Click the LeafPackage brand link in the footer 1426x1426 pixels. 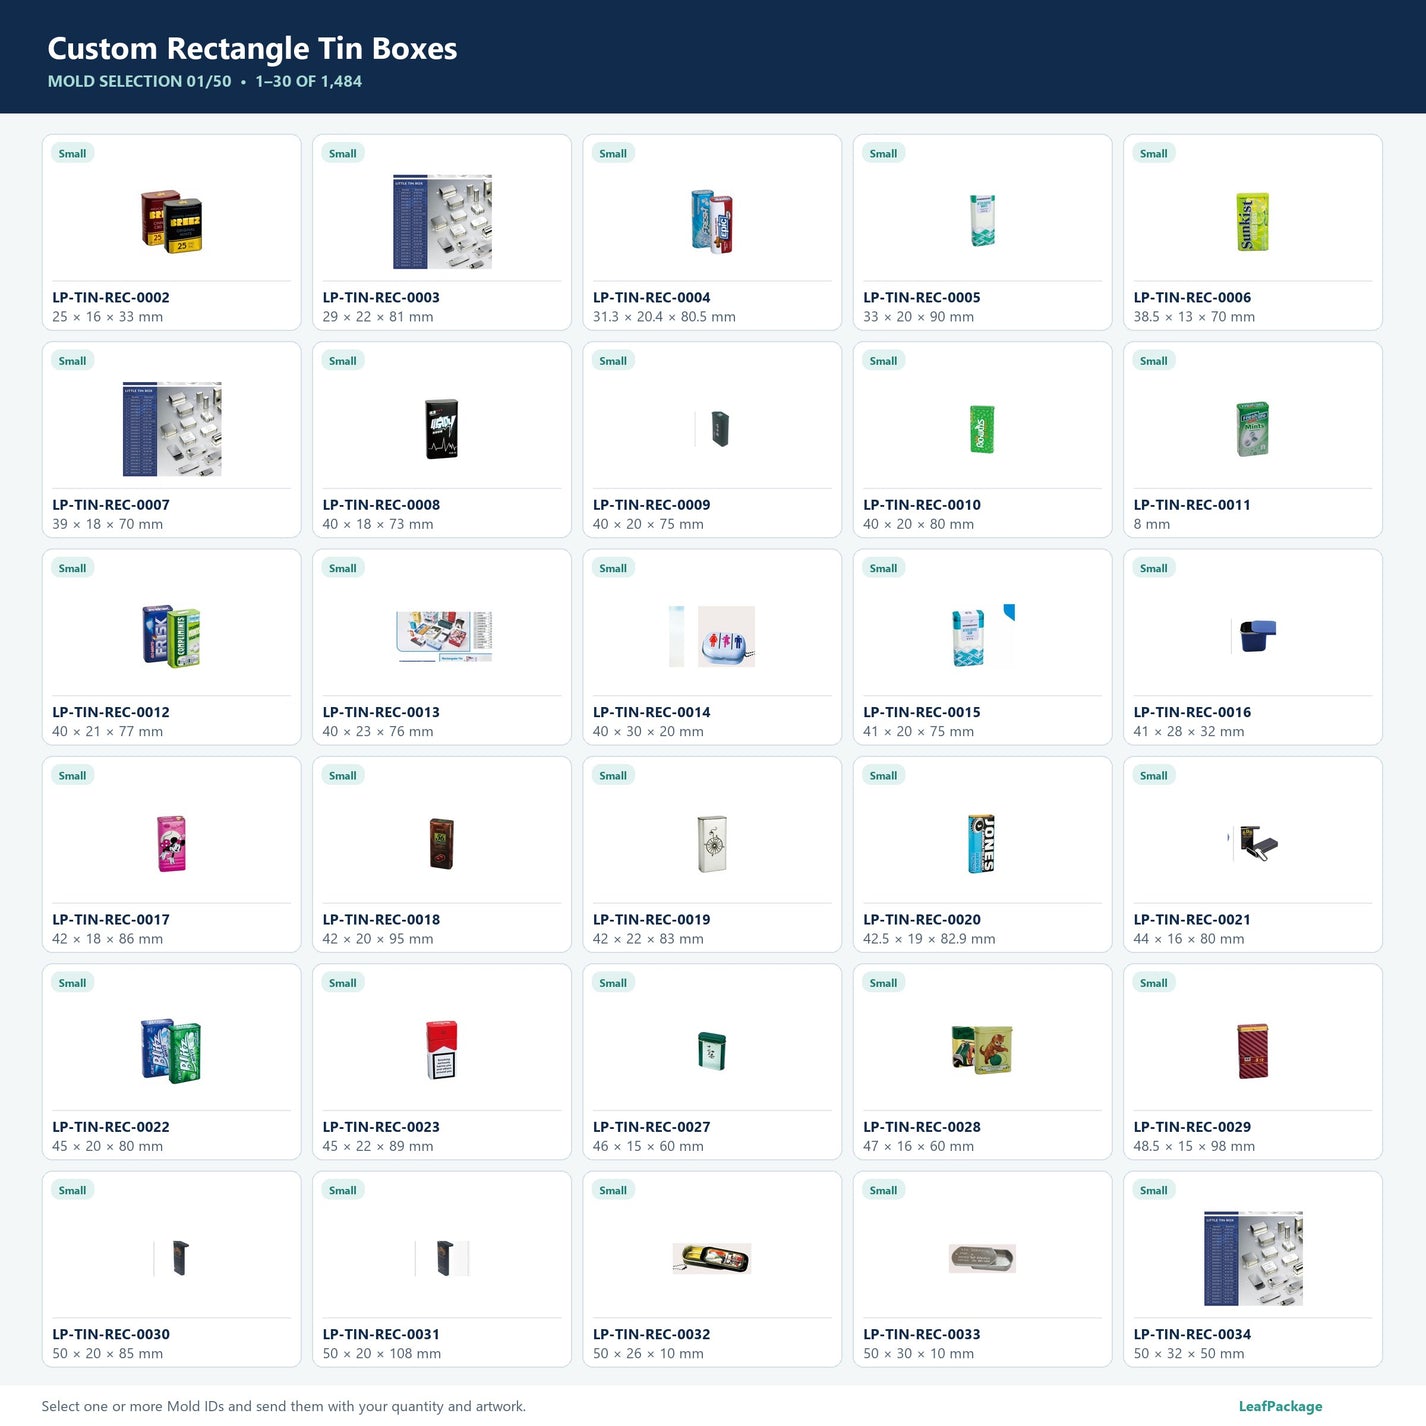1280,1406
